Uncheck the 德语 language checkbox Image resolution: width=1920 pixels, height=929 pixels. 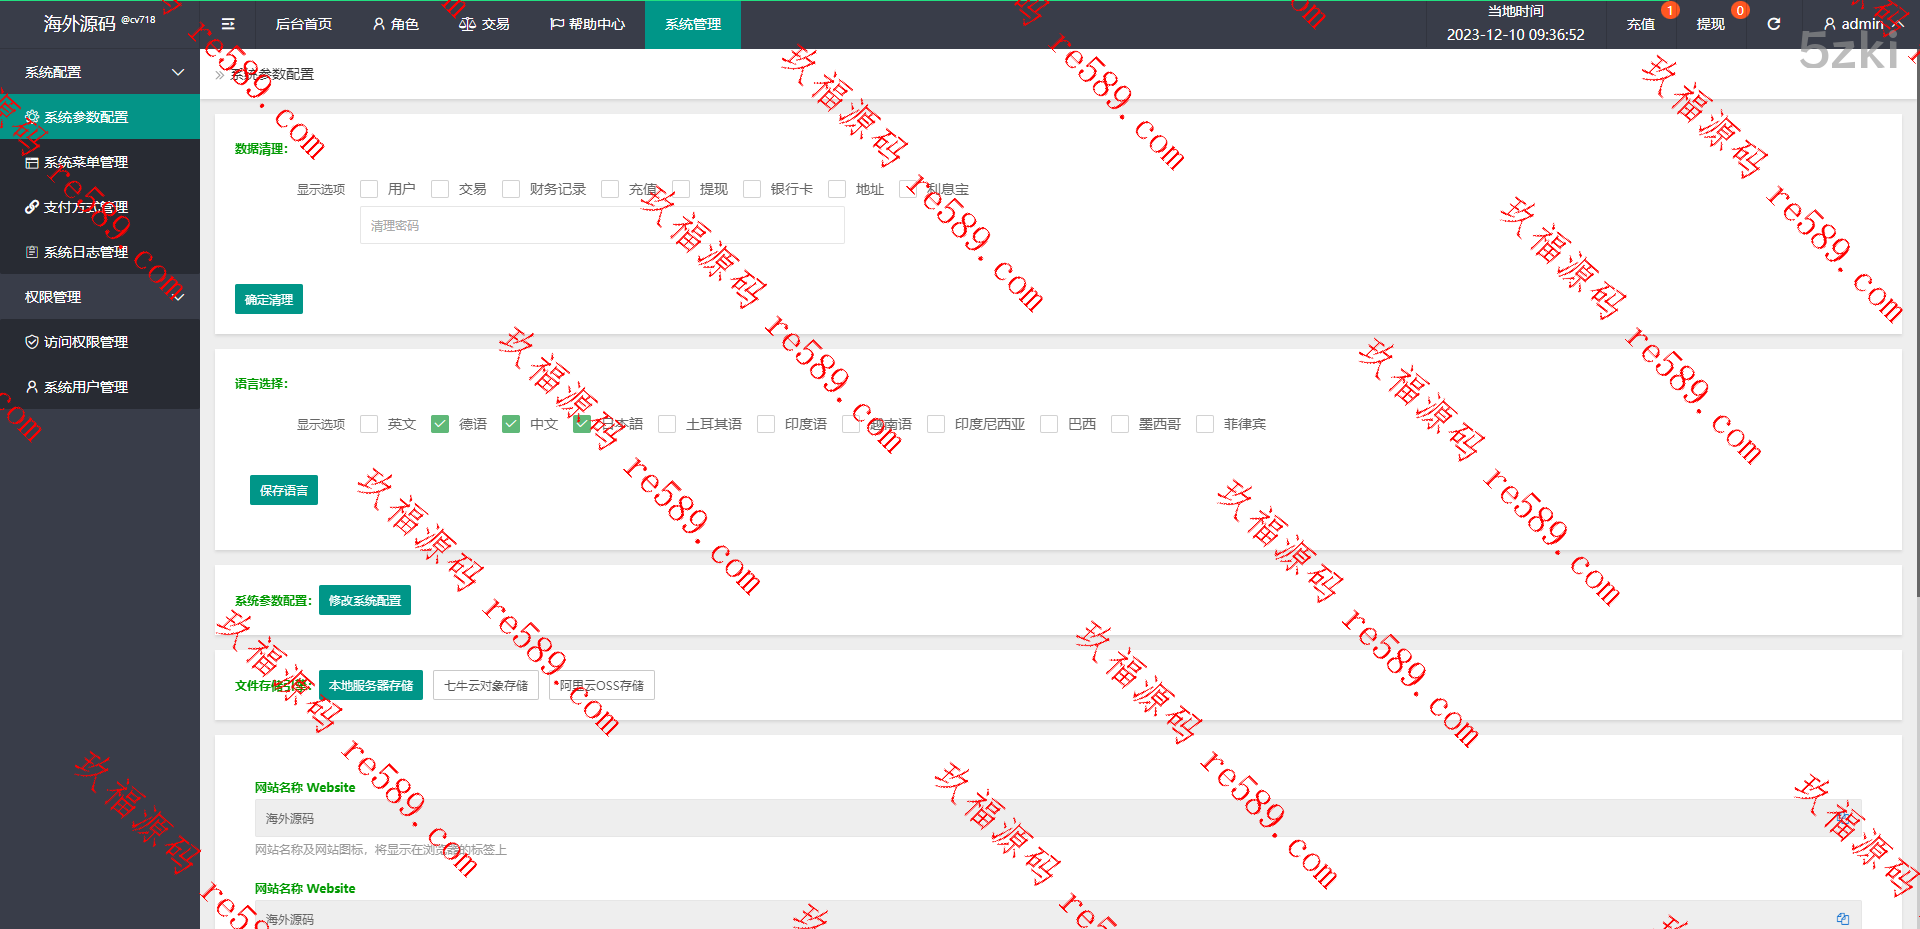(440, 424)
